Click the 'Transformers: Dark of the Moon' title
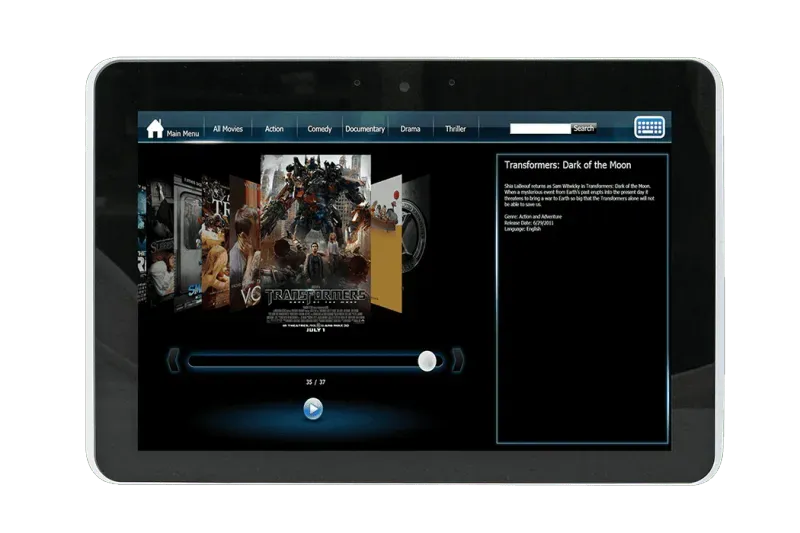800x533 pixels. tap(567, 165)
